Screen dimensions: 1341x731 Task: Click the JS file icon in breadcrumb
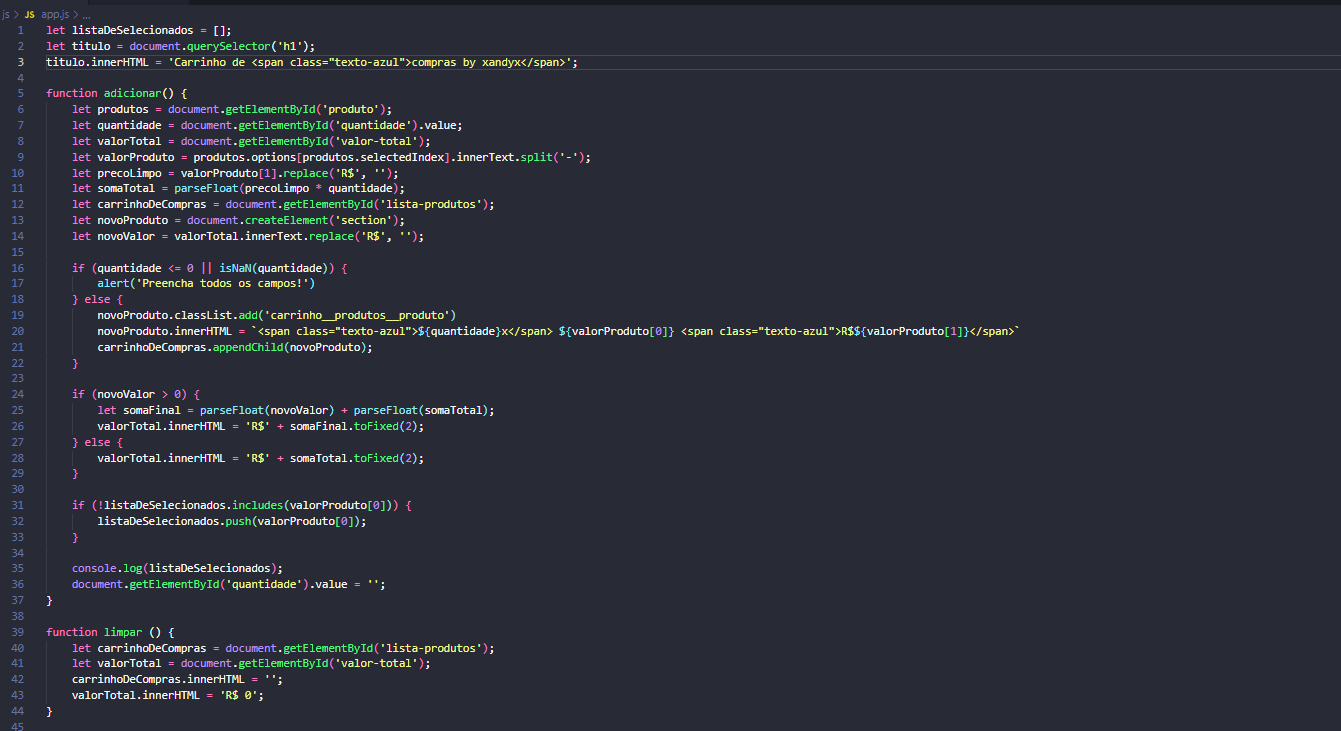point(29,15)
